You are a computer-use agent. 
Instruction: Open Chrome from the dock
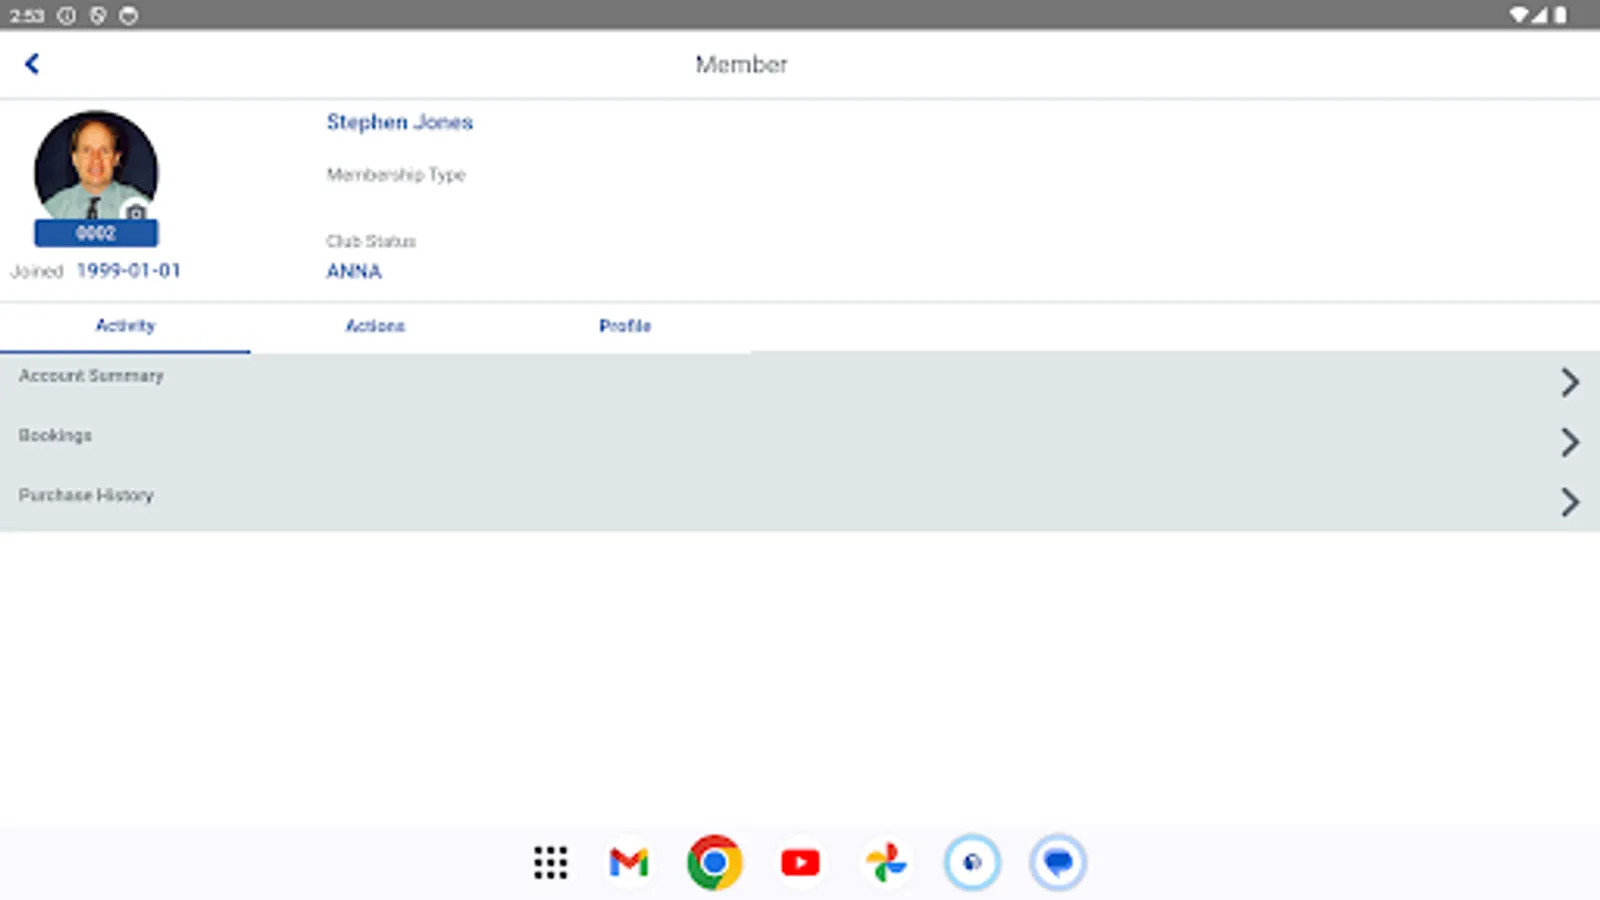[714, 862]
